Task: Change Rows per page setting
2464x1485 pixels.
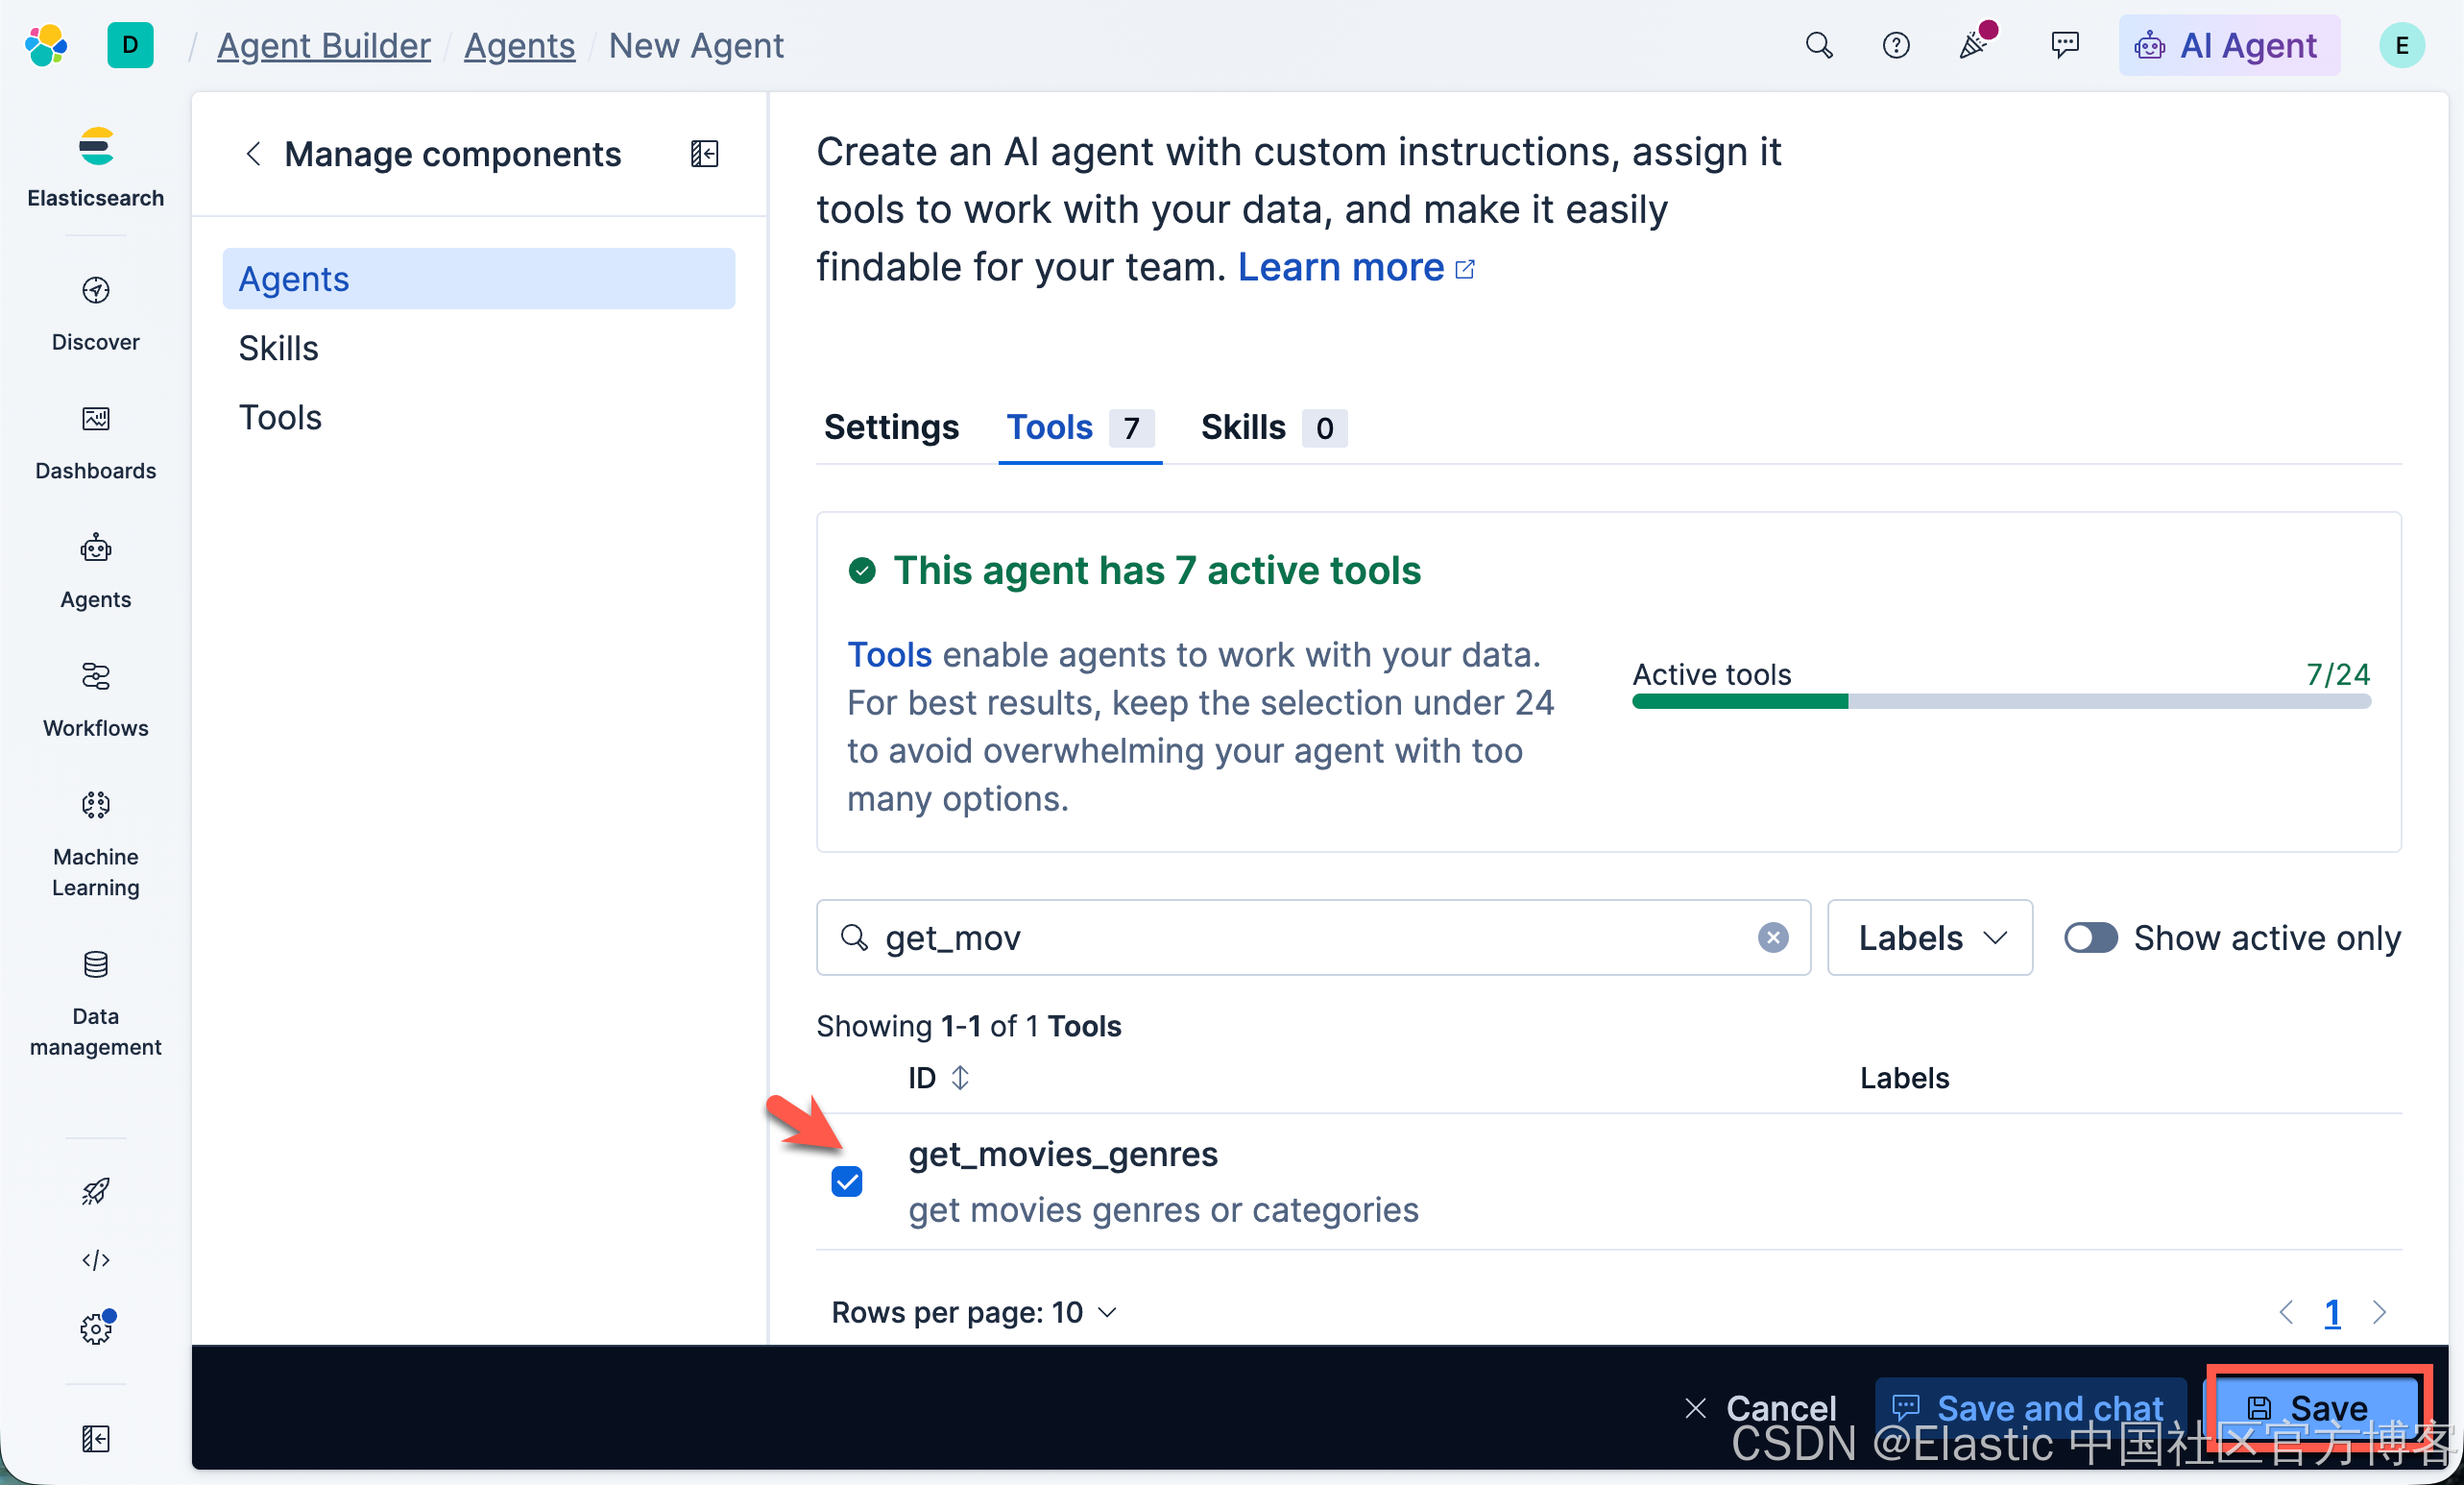Action: 973,1312
